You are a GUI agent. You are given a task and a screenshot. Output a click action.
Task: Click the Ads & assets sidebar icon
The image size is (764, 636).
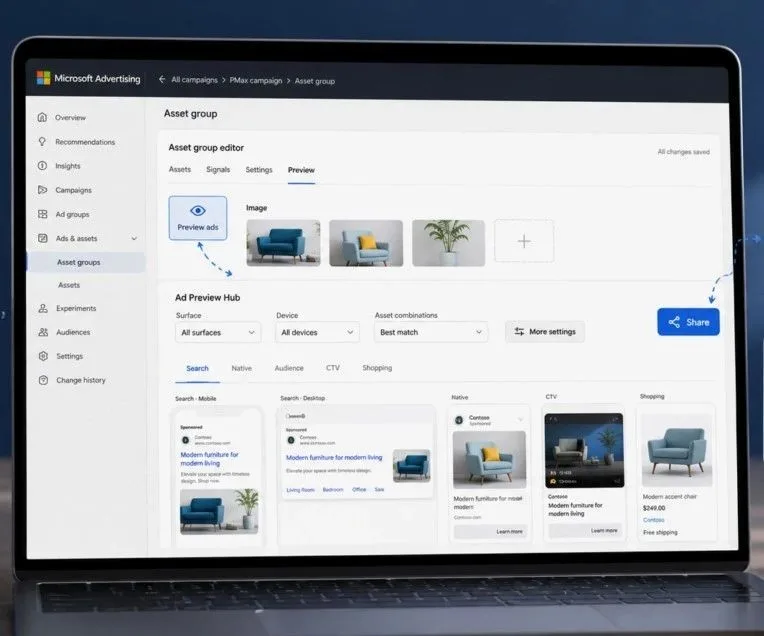(x=43, y=238)
